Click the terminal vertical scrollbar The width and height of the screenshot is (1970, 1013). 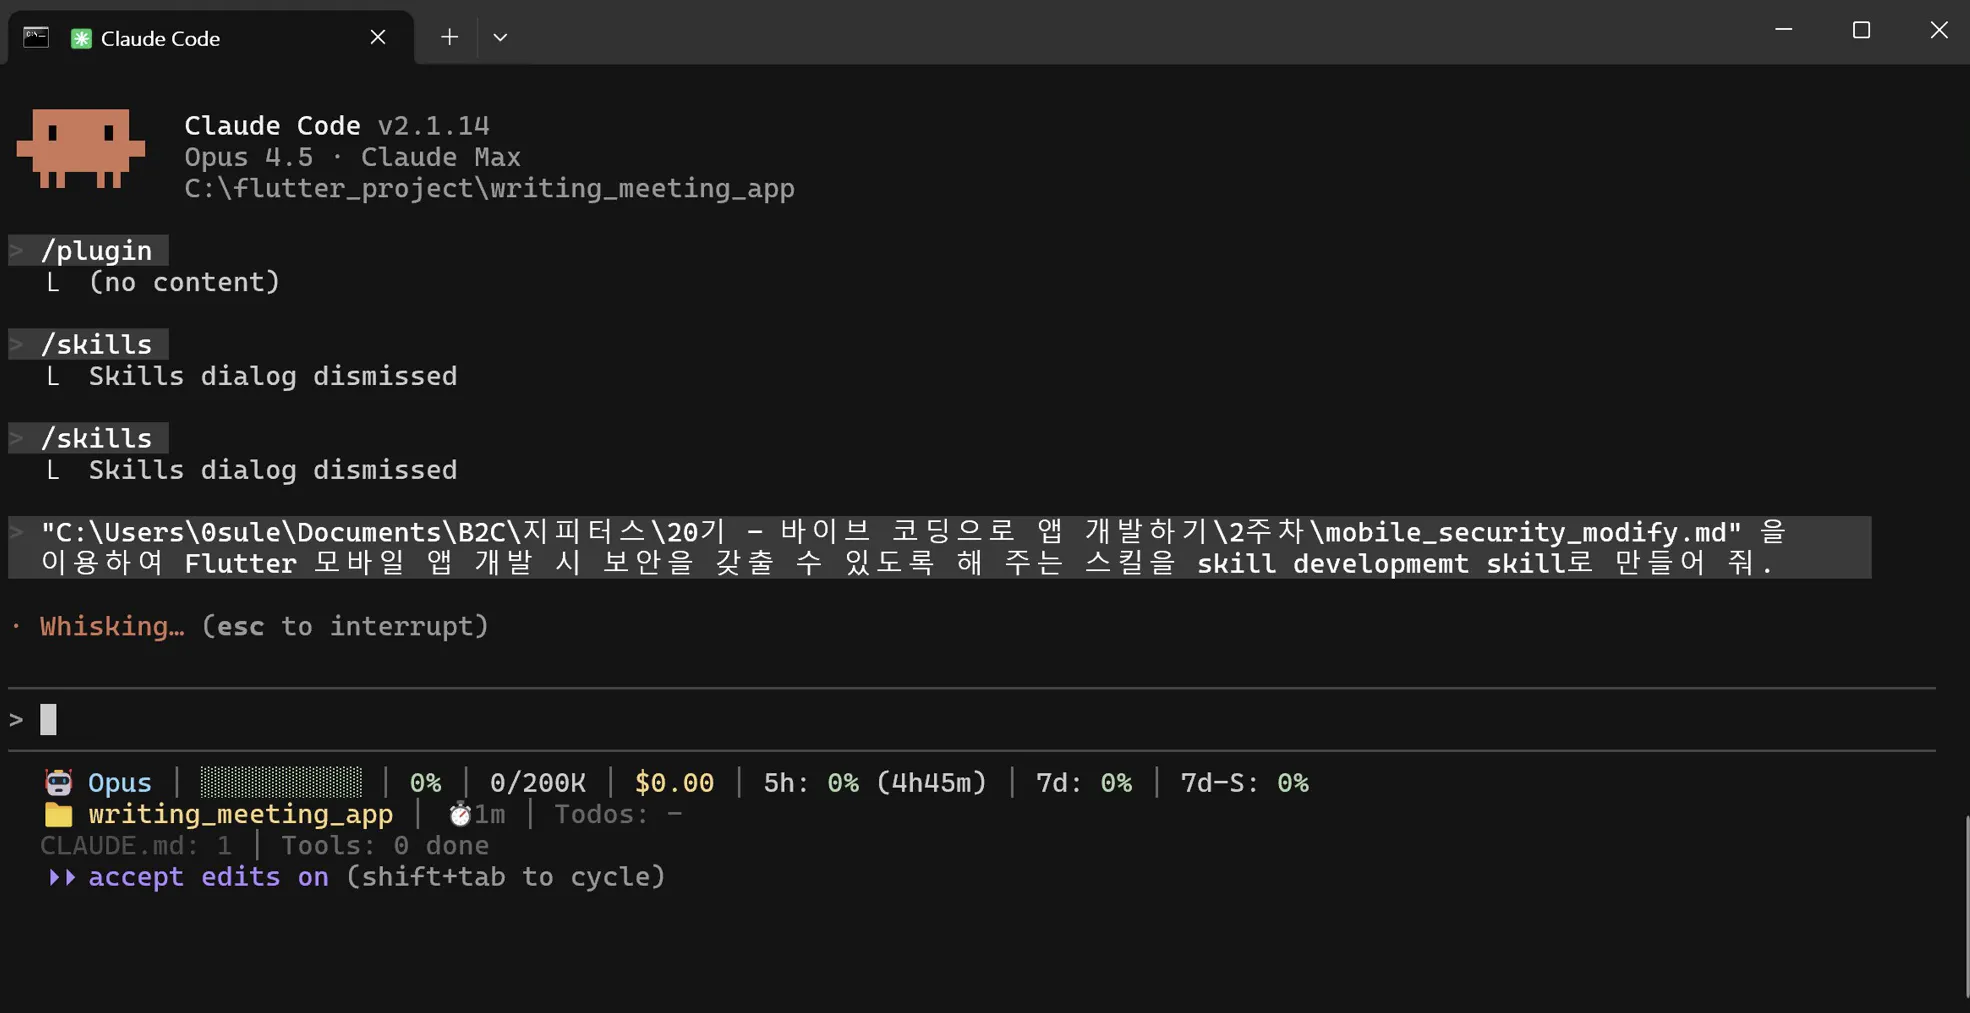pyautogui.click(x=1965, y=906)
